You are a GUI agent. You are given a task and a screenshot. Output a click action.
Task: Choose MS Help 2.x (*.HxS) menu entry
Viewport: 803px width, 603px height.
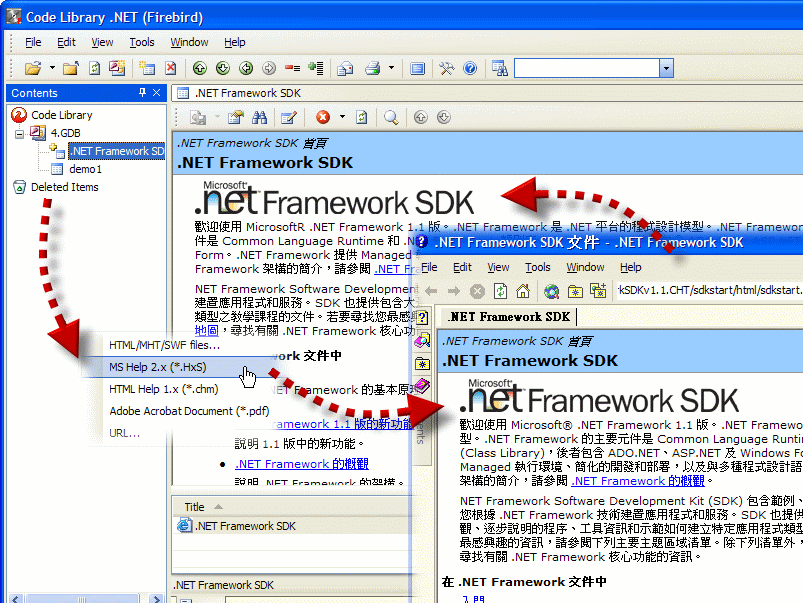158,367
